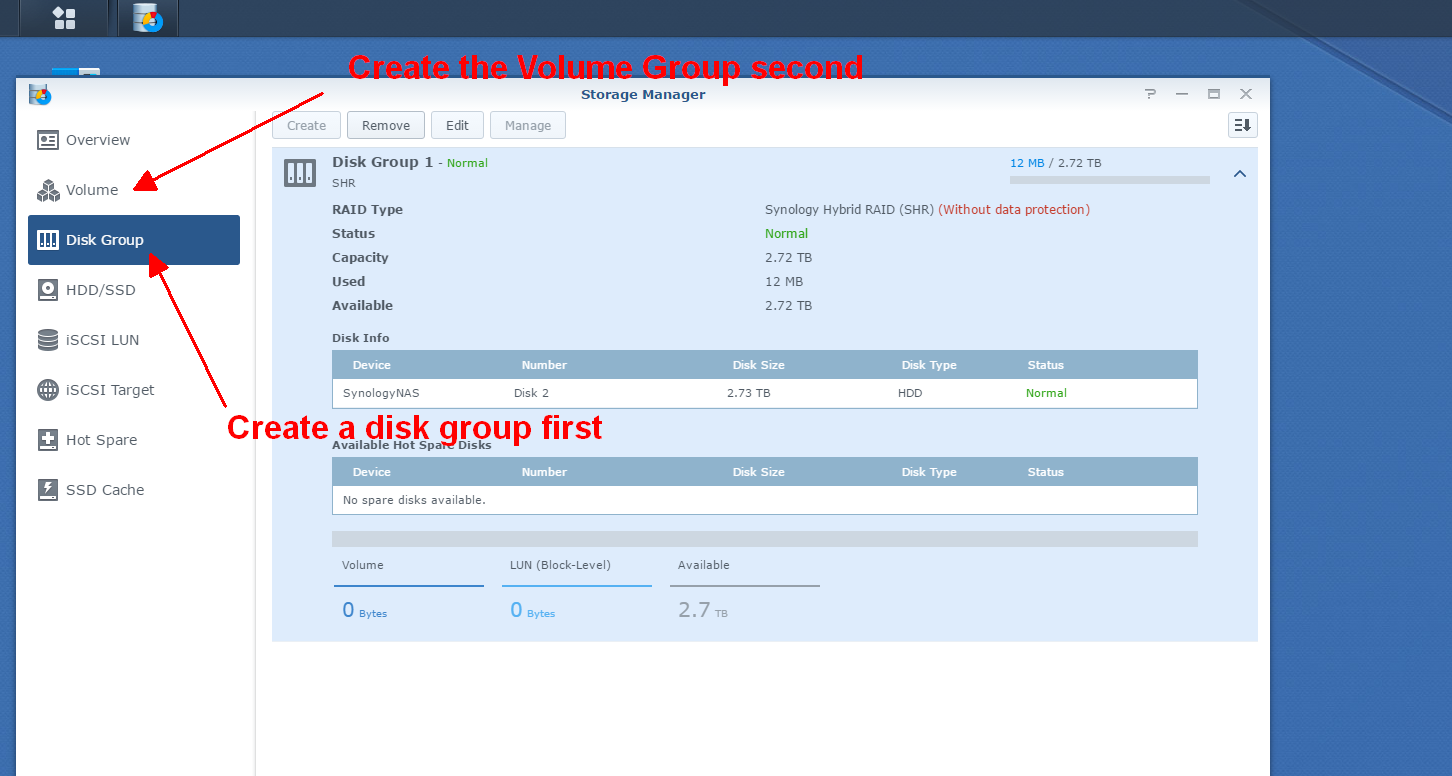The width and height of the screenshot is (1452, 776).
Task: Click the Storage Manager window title icon
Action: (40, 95)
